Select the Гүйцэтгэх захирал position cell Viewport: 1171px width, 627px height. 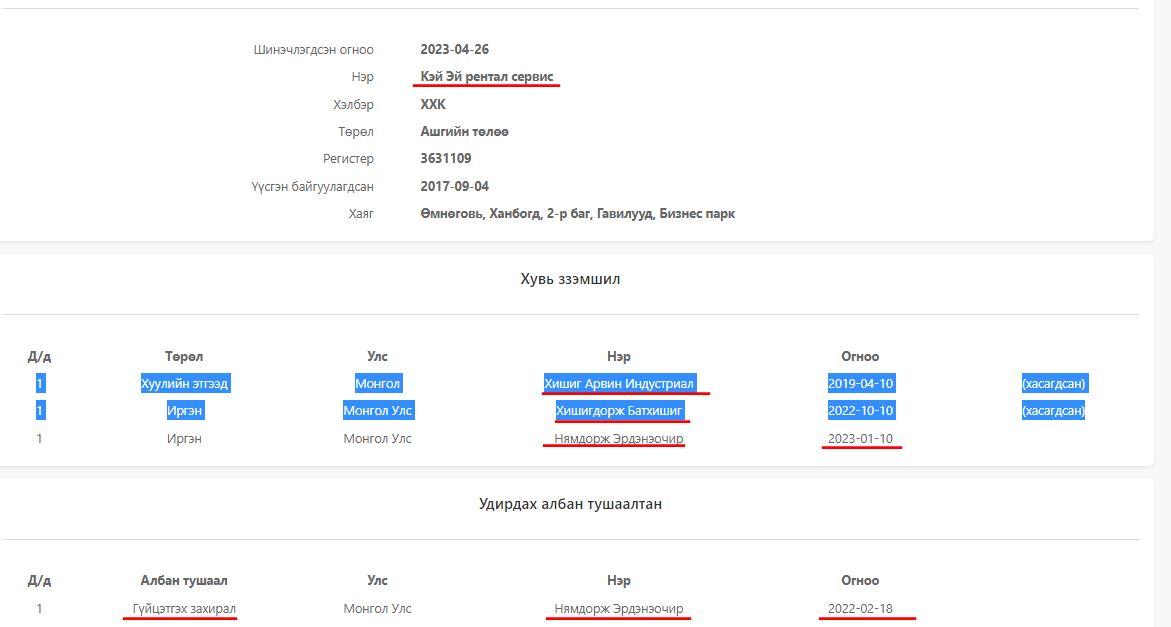[184, 608]
